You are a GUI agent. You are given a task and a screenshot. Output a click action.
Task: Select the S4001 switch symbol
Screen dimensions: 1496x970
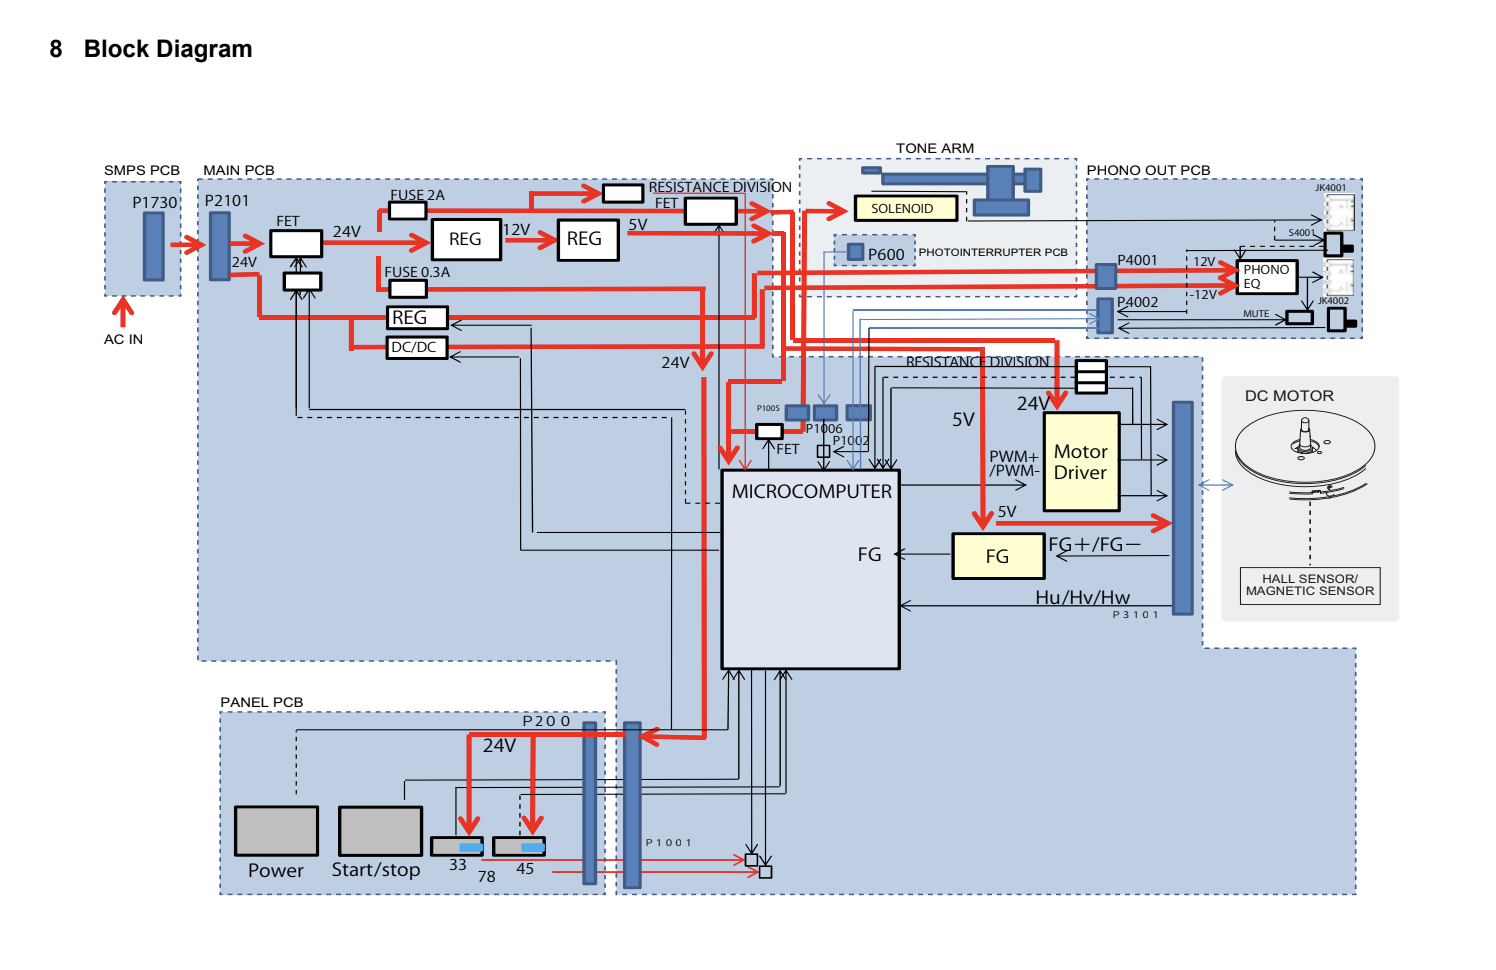[1337, 244]
